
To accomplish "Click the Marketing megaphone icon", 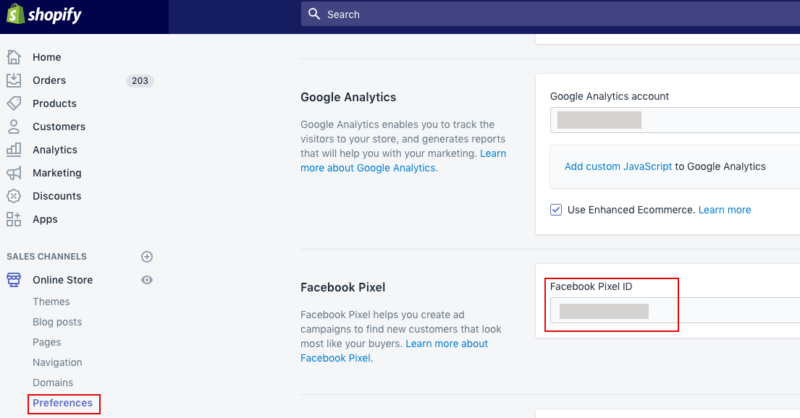I will click(14, 173).
